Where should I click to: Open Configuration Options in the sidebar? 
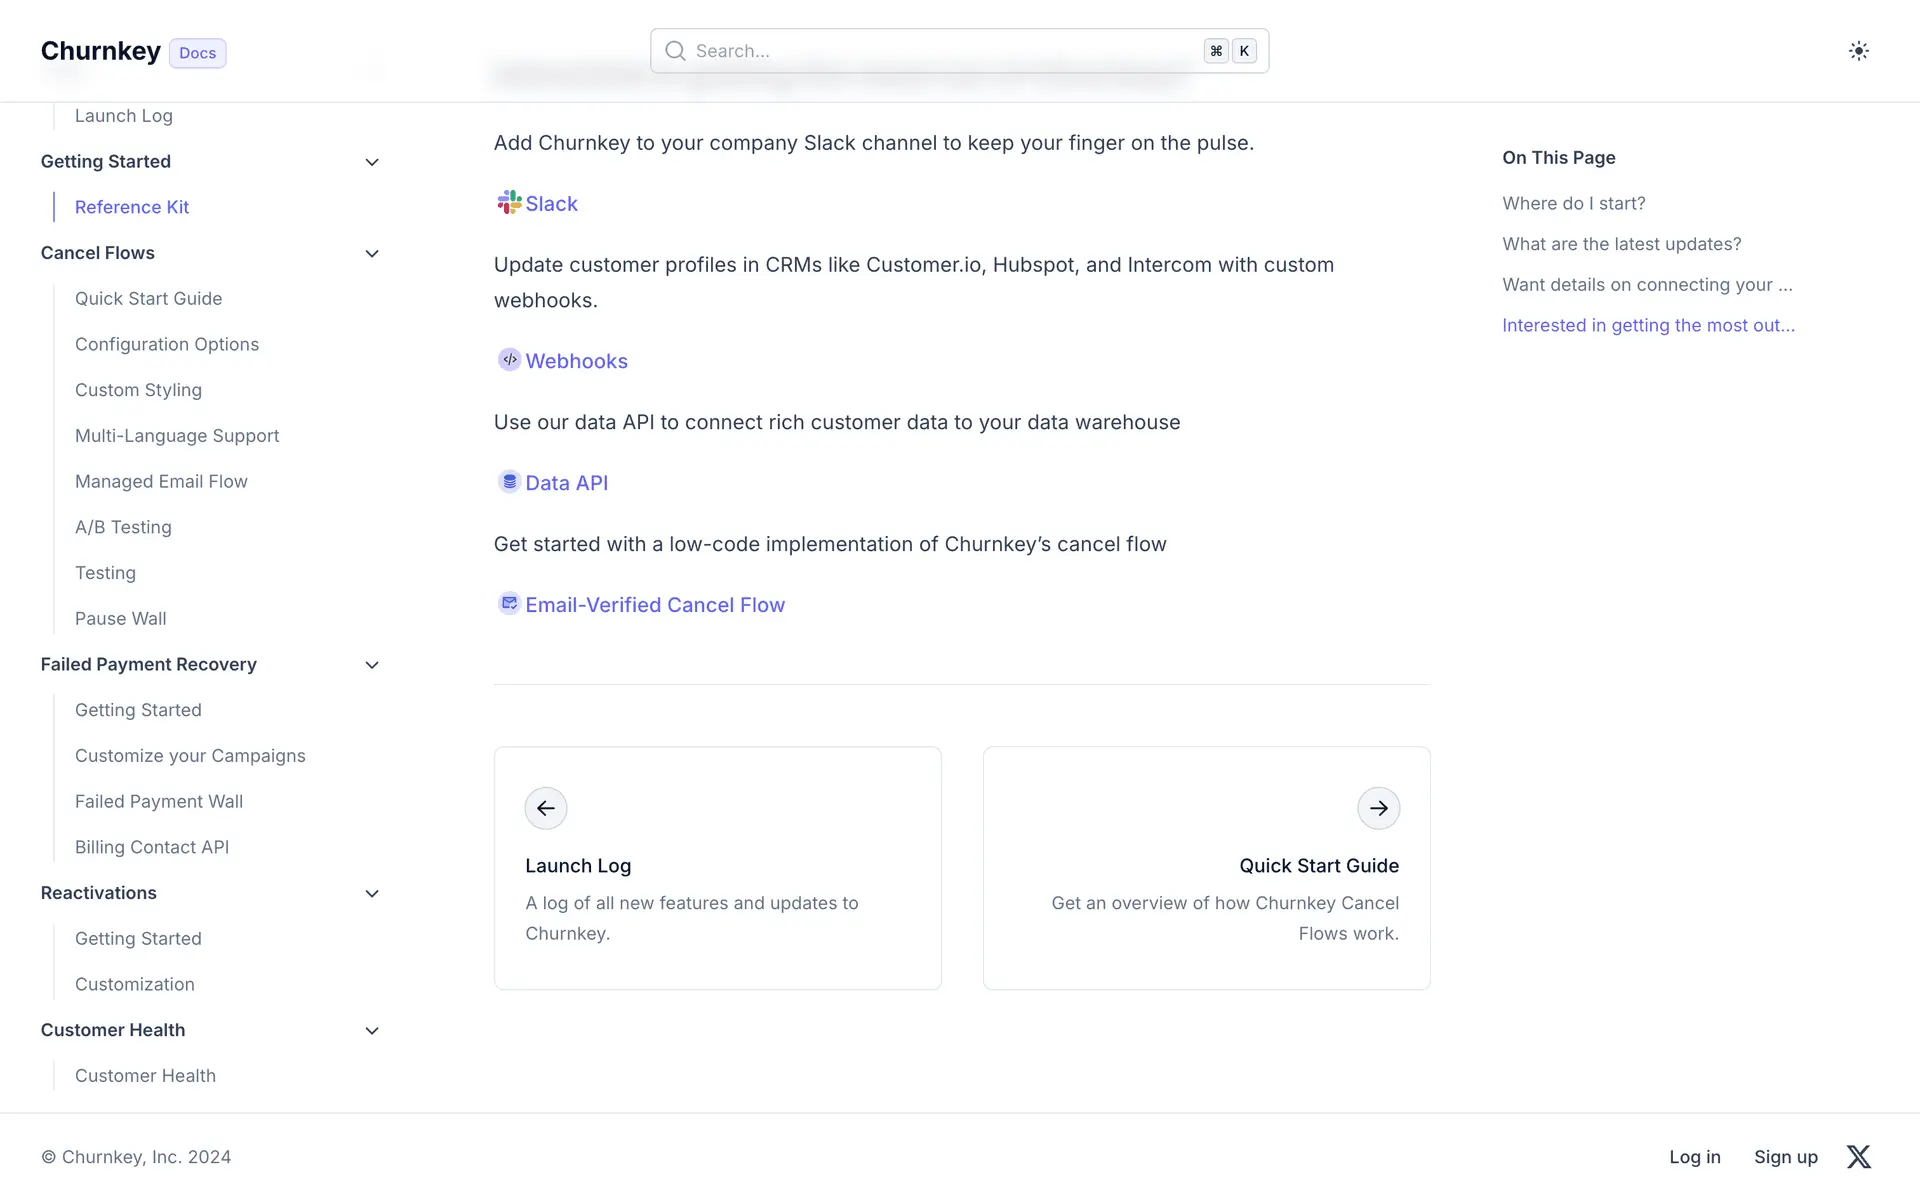point(167,344)
